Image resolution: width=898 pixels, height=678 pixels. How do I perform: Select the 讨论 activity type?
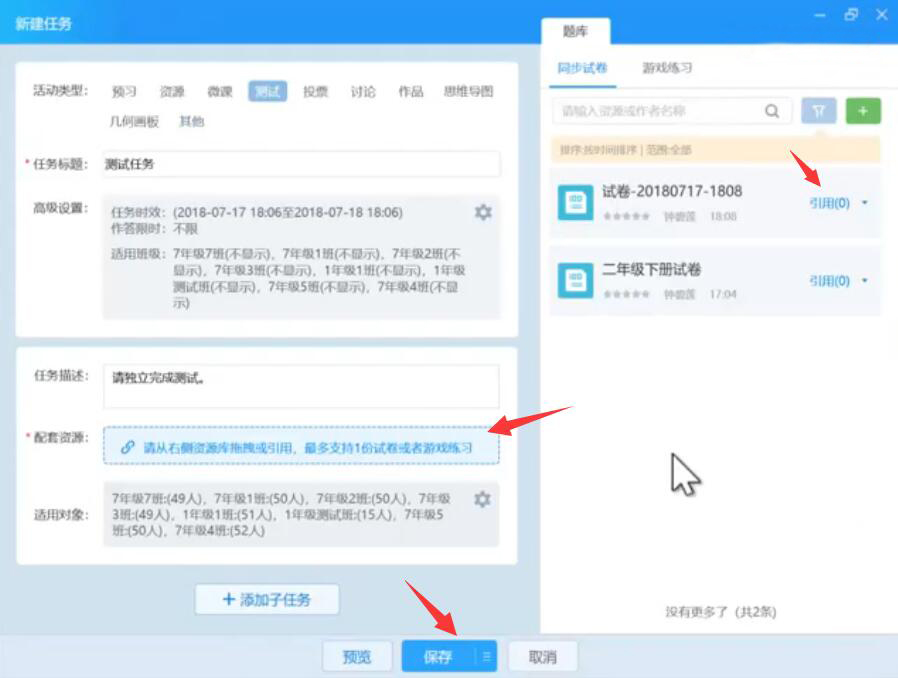click(x=363, y=92)
